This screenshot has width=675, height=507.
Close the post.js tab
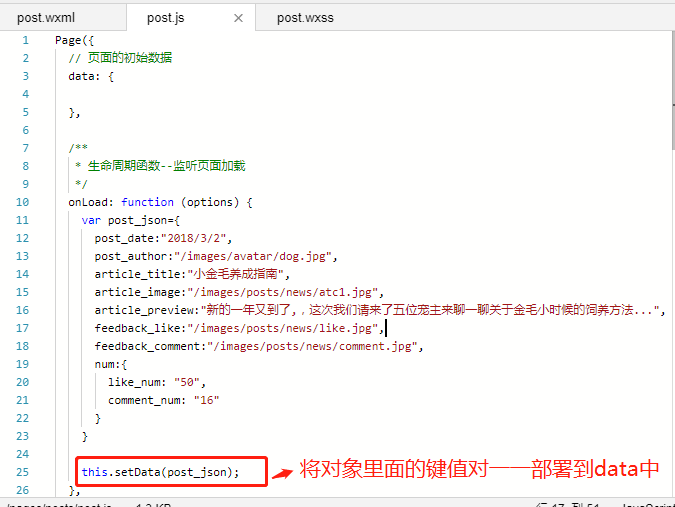(x=238, y=18)
